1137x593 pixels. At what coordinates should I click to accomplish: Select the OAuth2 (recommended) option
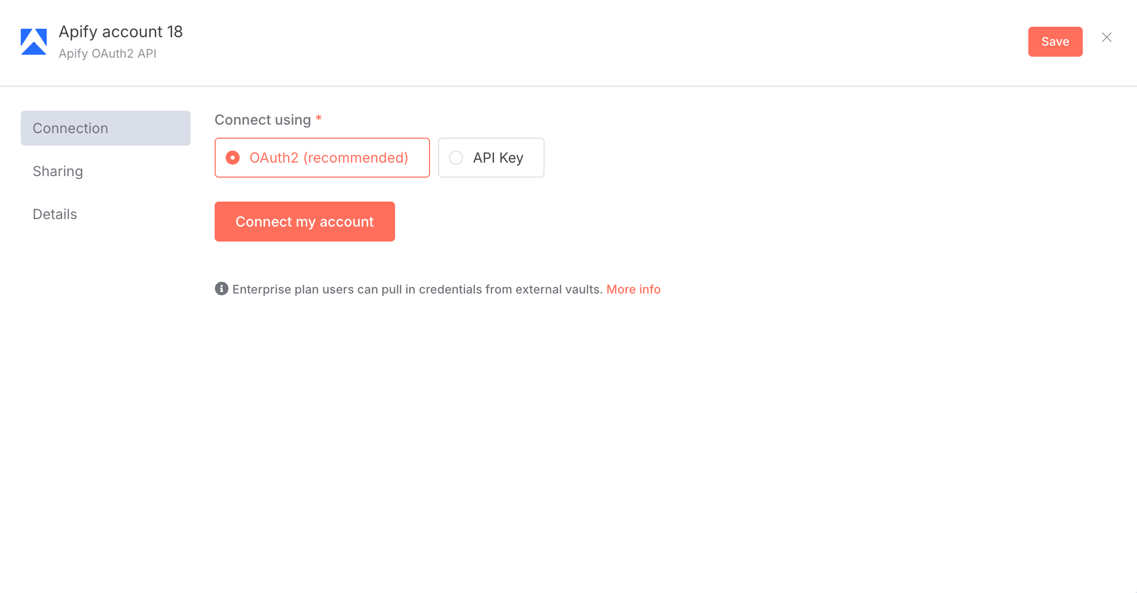[x=322, y=157]
